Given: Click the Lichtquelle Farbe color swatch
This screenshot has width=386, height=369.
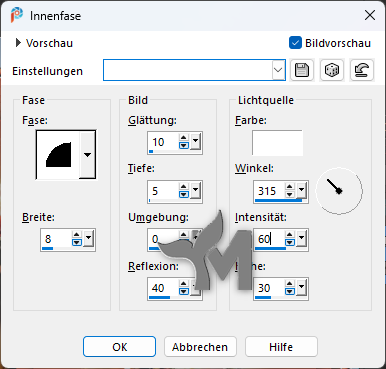Looking at the screenshot, I should tap(277, 143).
